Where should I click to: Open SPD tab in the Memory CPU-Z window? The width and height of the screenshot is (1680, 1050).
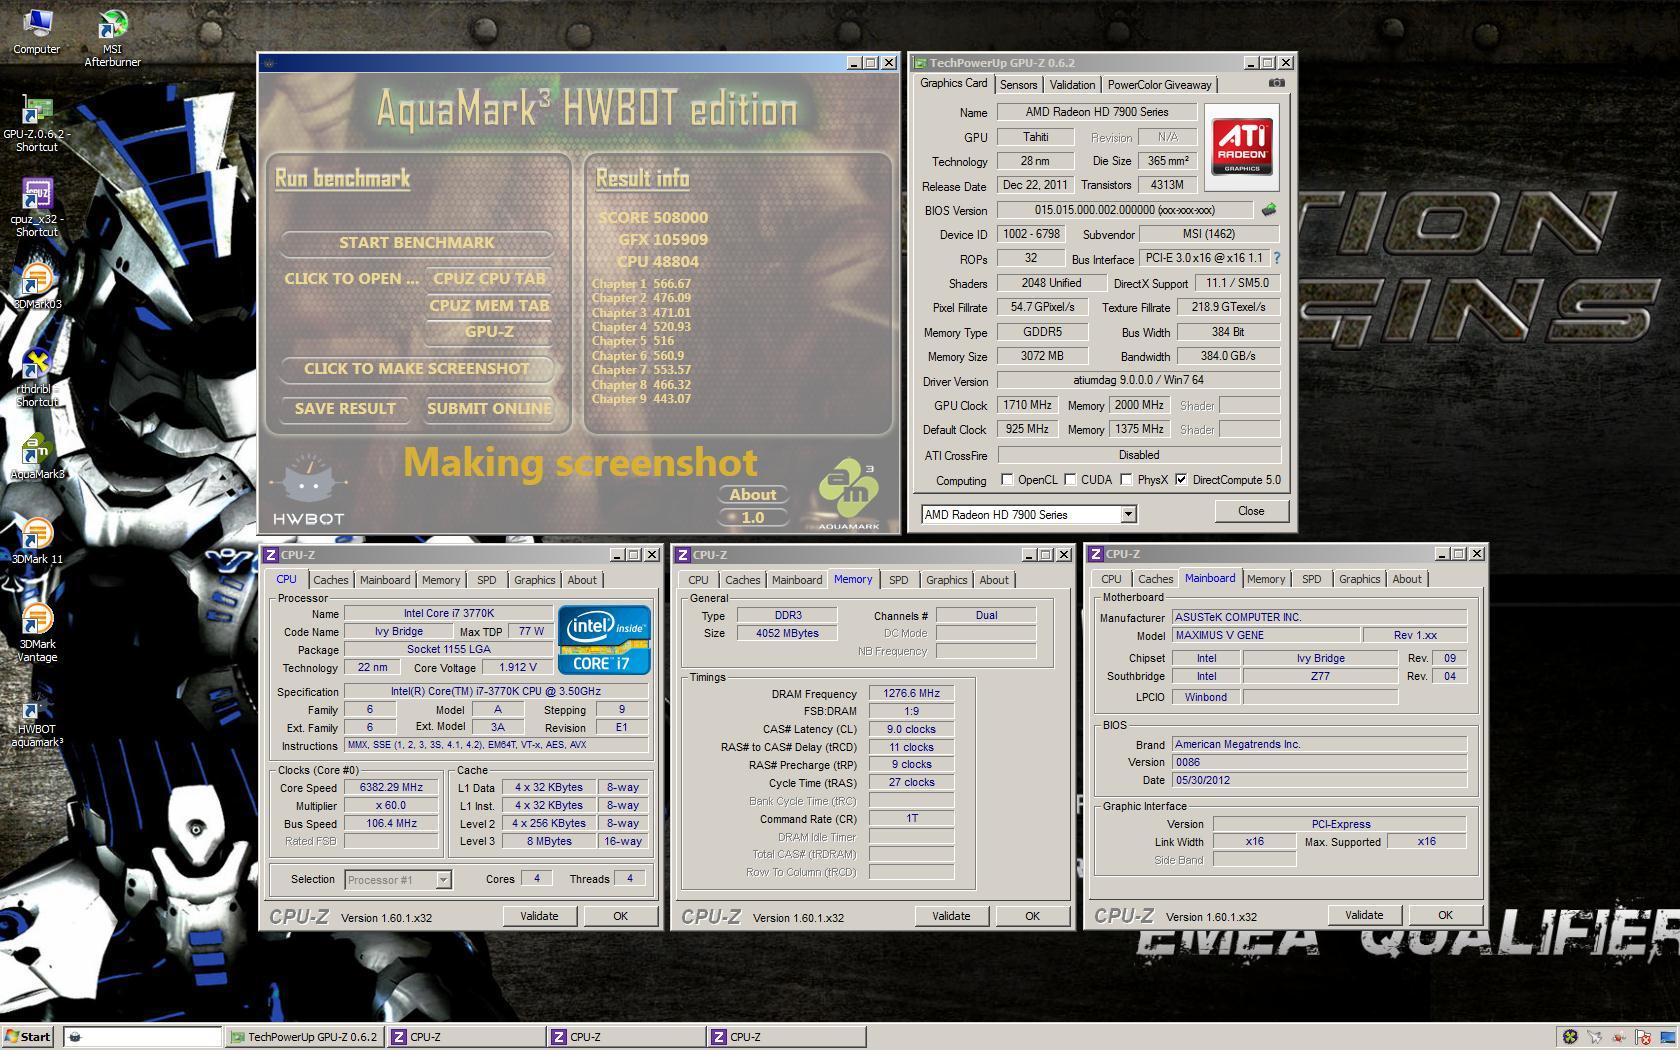(898, 580)
